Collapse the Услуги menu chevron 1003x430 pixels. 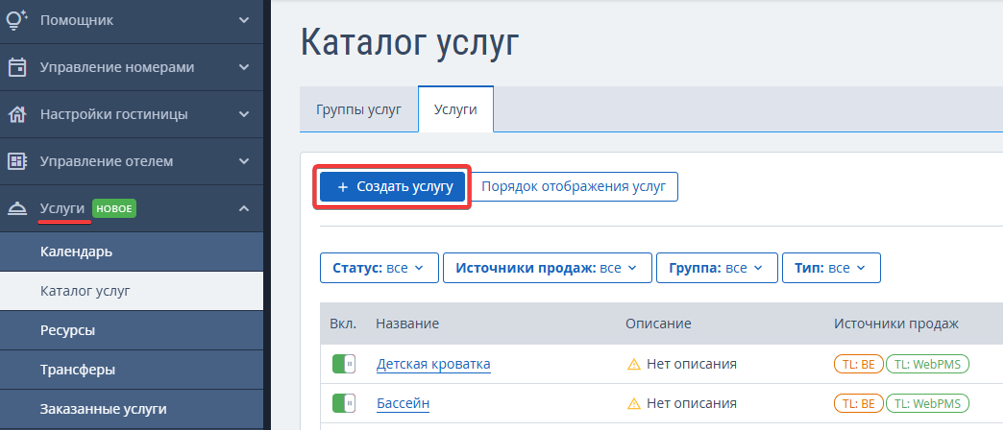[244, 209]
